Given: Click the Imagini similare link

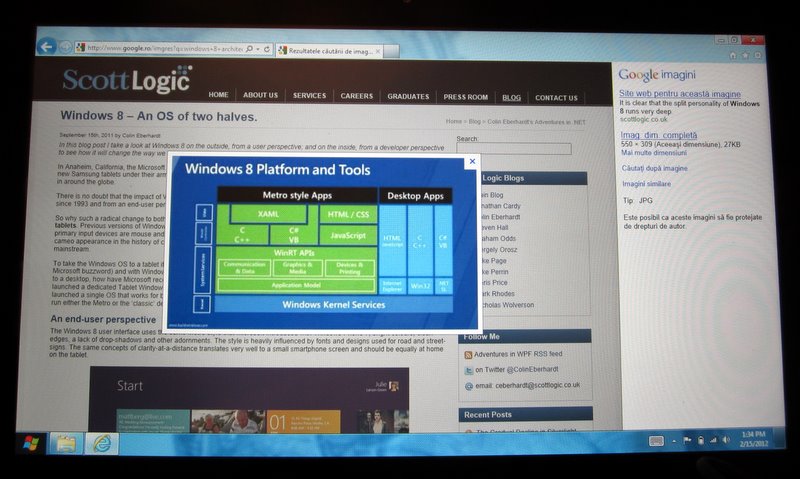Looking at the screenshot, I should click(x=646, y=184).
